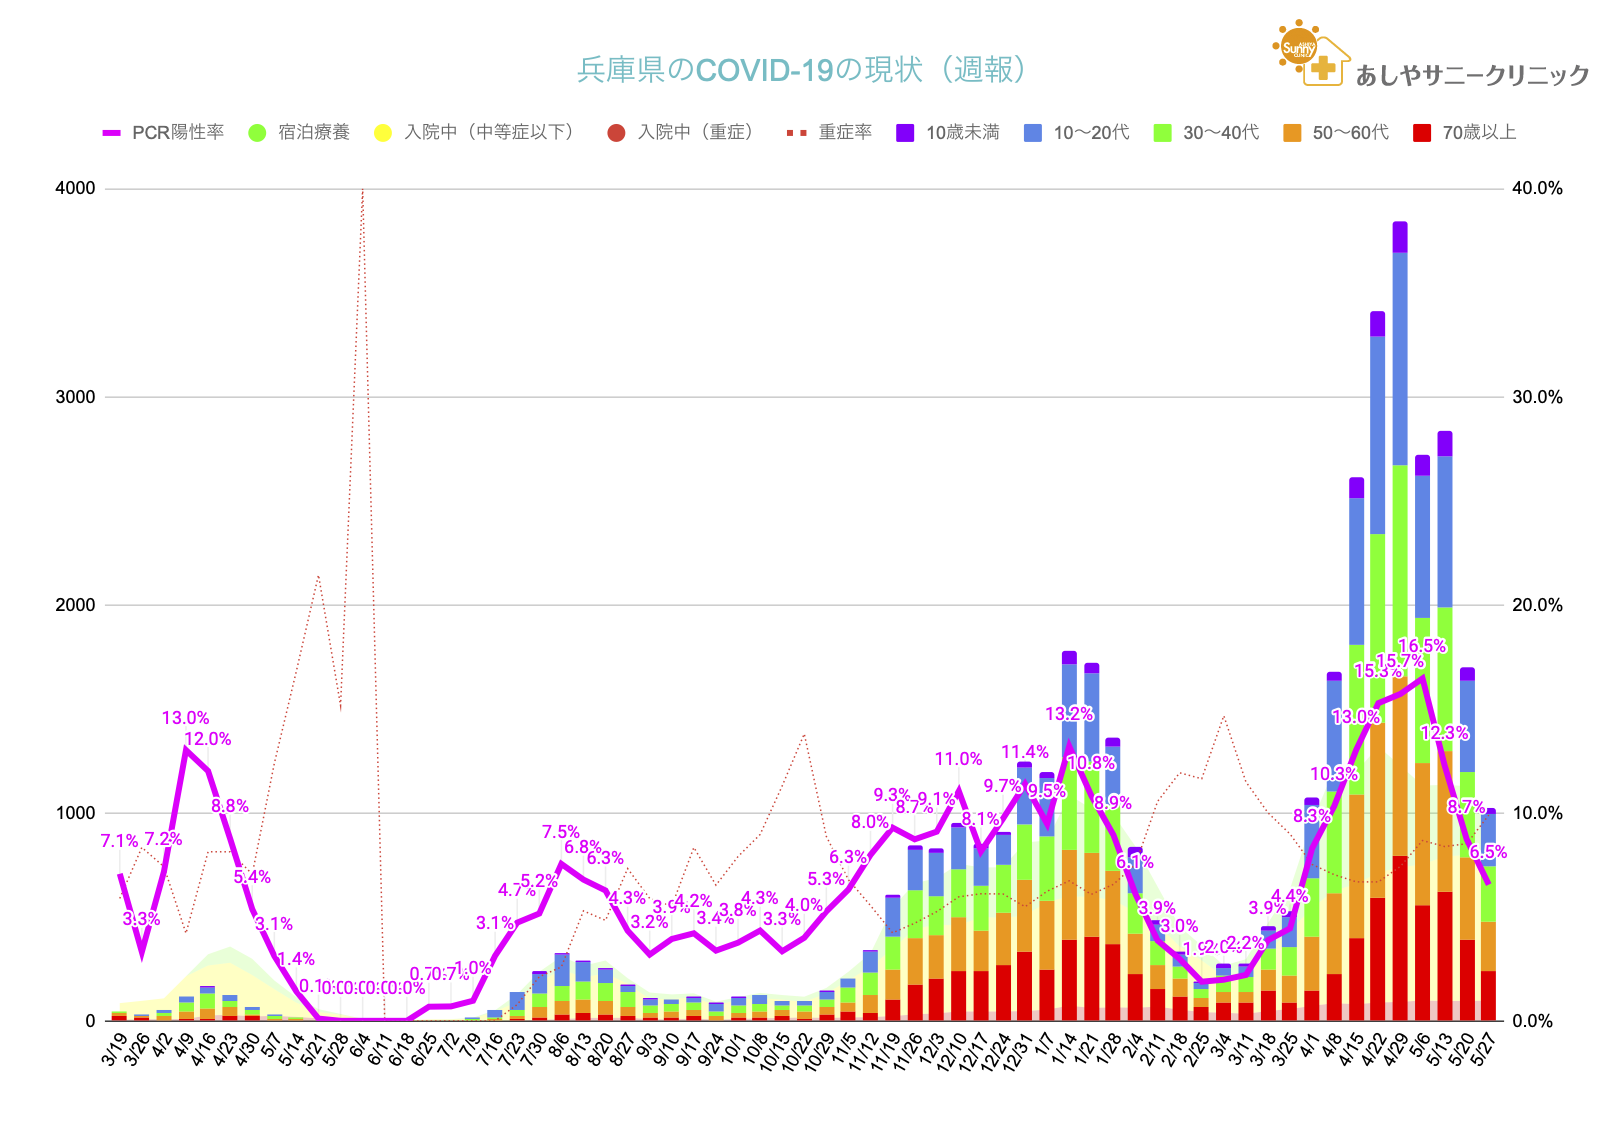This screenshot has width=1620, height=1129.
Task: Click the Sunny clinic logo icon
Action: (x=1310, y=51)
